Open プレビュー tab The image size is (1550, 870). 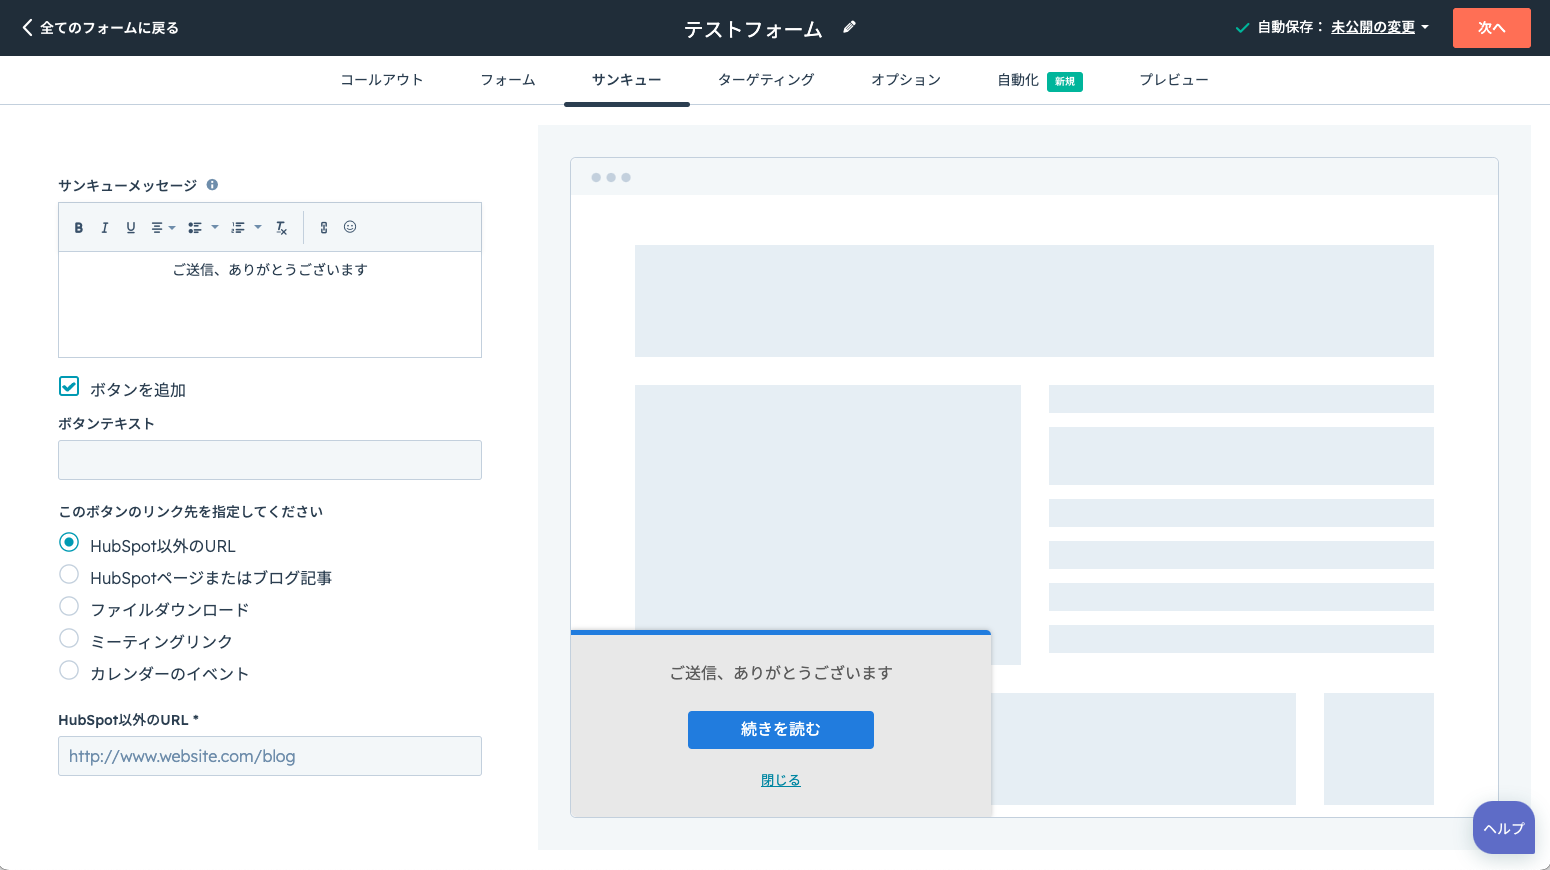(x=1174, y=80)
